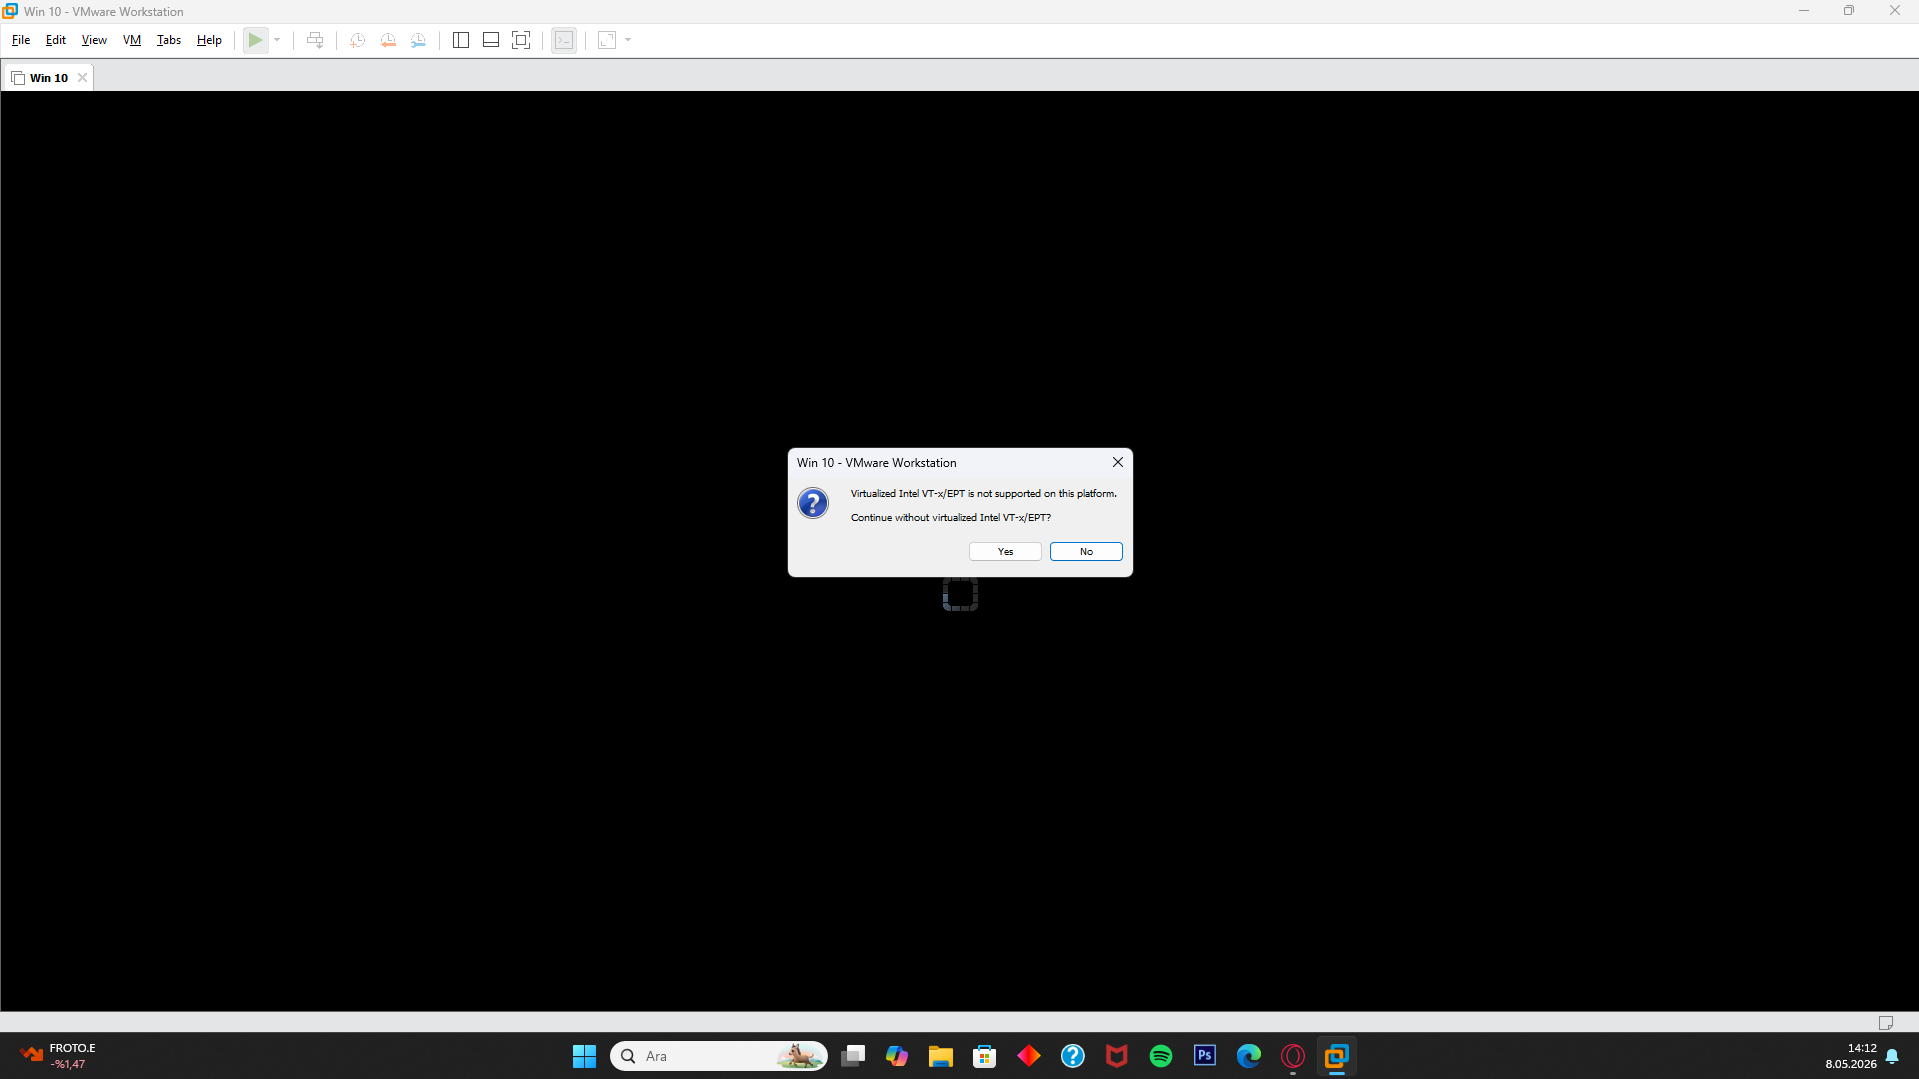Open the VM menu
The width and height of the screenshot is (1919, 1079).
[132, 40]
